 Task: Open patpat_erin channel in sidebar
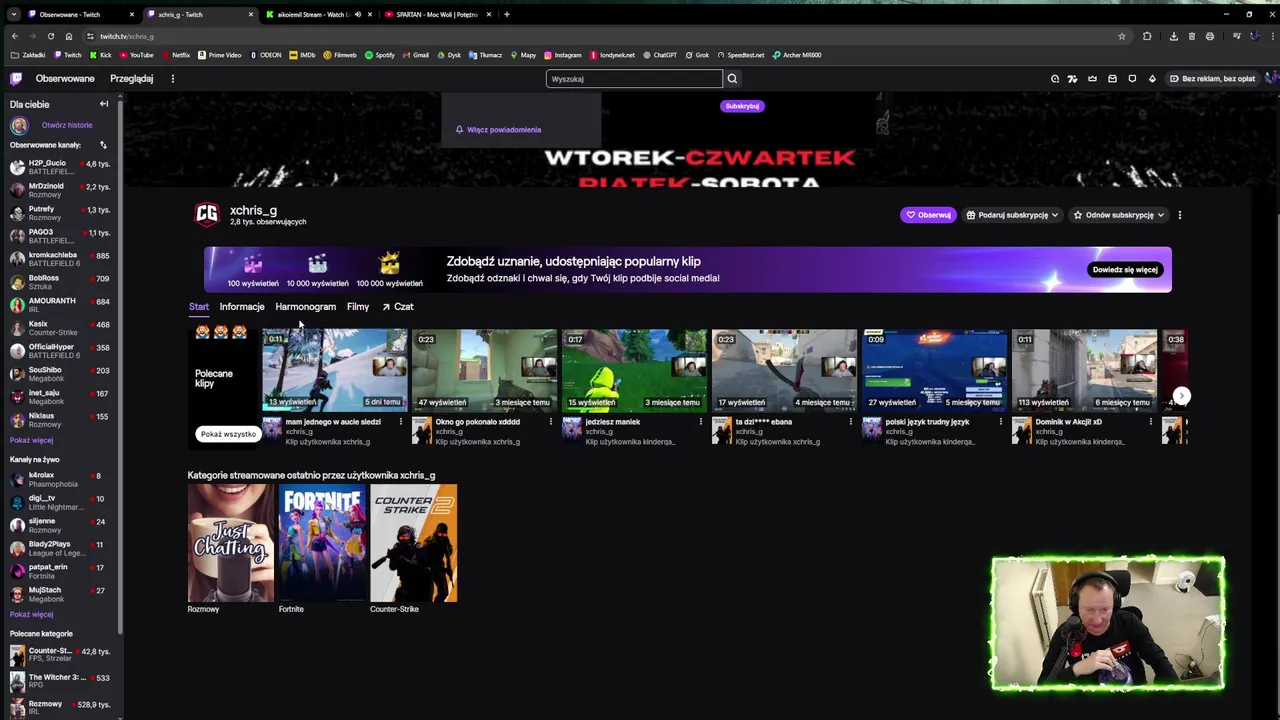pyautogui.click(x=60, y=571)
